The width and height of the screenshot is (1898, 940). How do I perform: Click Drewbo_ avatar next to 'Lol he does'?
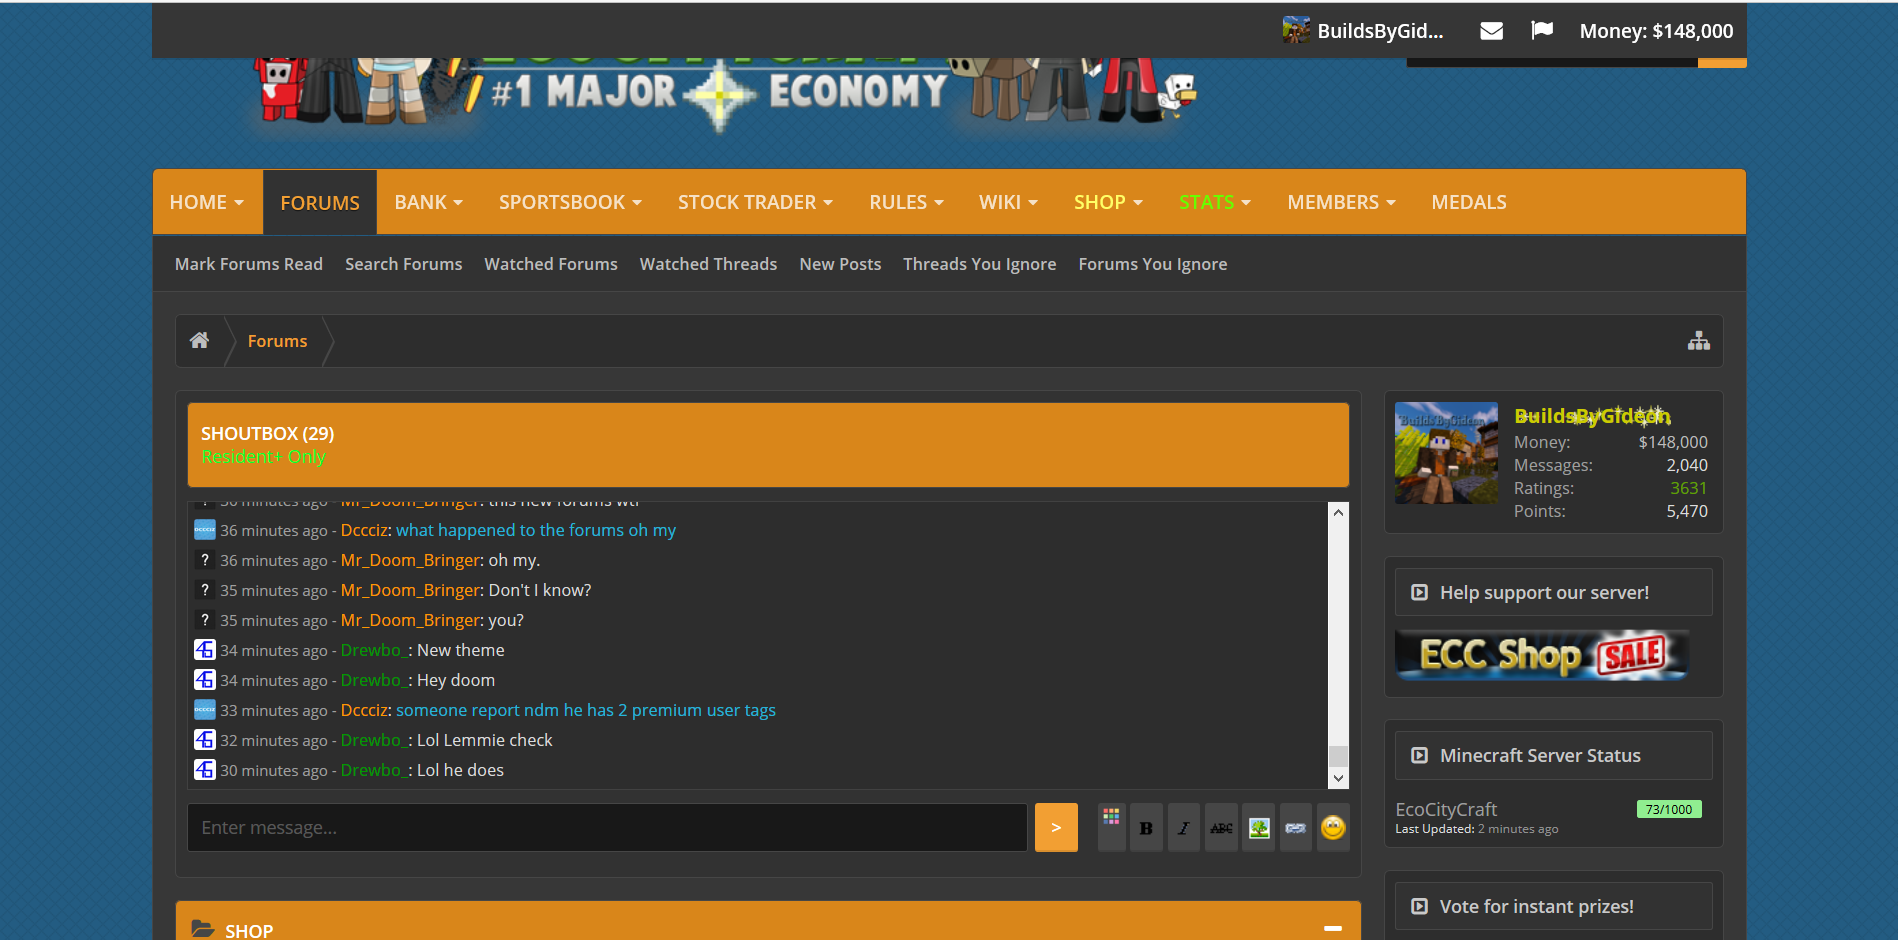click(205, 770)
